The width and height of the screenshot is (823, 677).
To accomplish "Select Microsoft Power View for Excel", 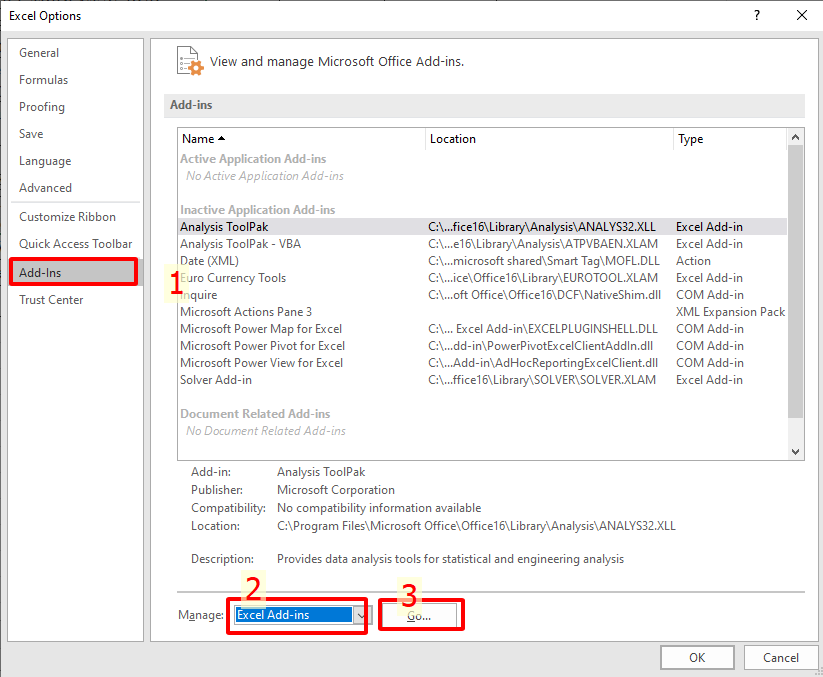I will (x=482, y=363).
